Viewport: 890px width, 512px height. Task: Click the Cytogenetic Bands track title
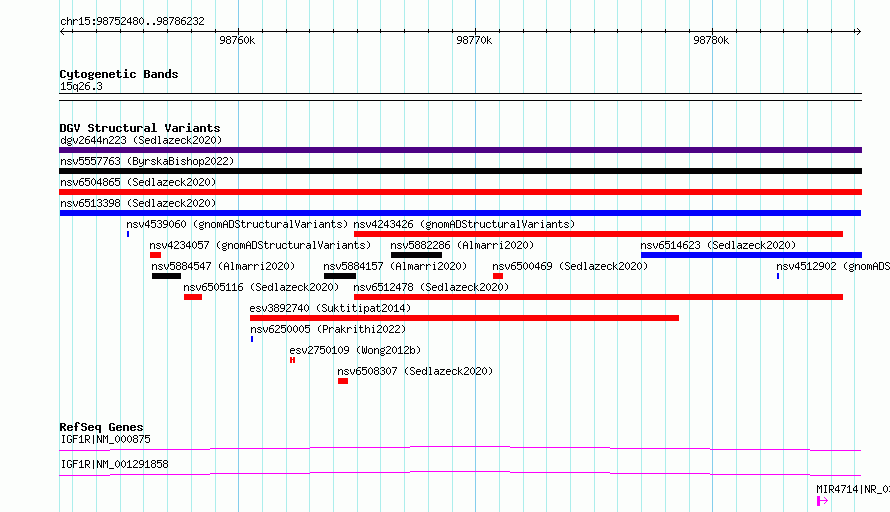(119, 74)
